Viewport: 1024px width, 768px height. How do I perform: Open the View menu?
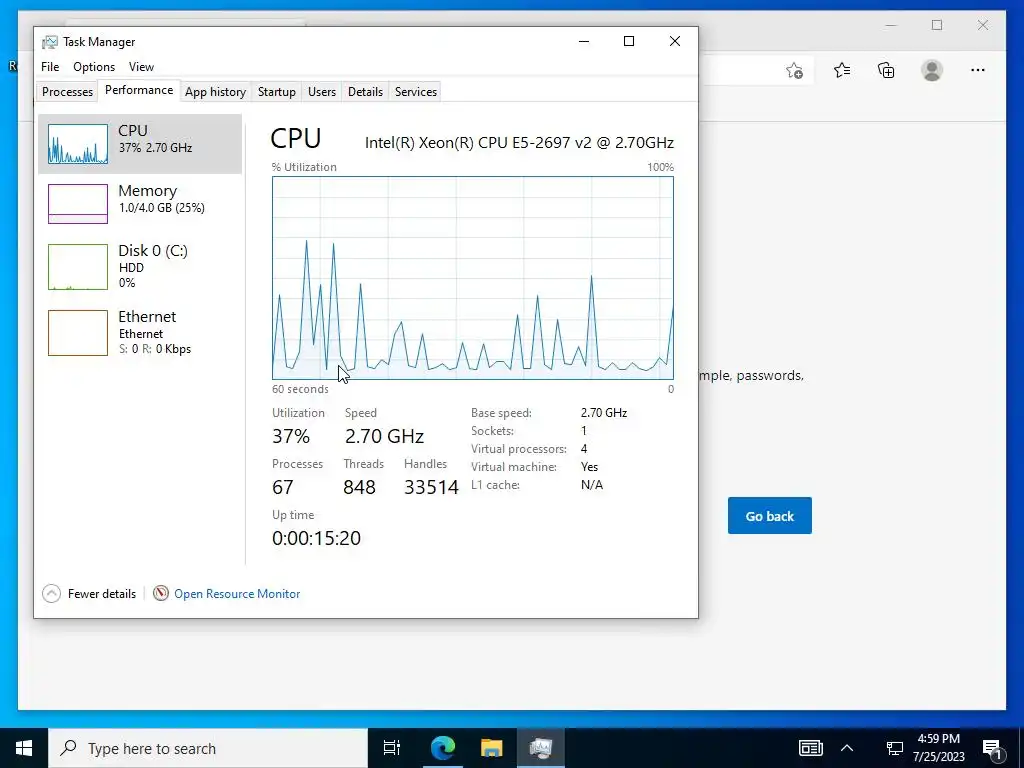141,67
